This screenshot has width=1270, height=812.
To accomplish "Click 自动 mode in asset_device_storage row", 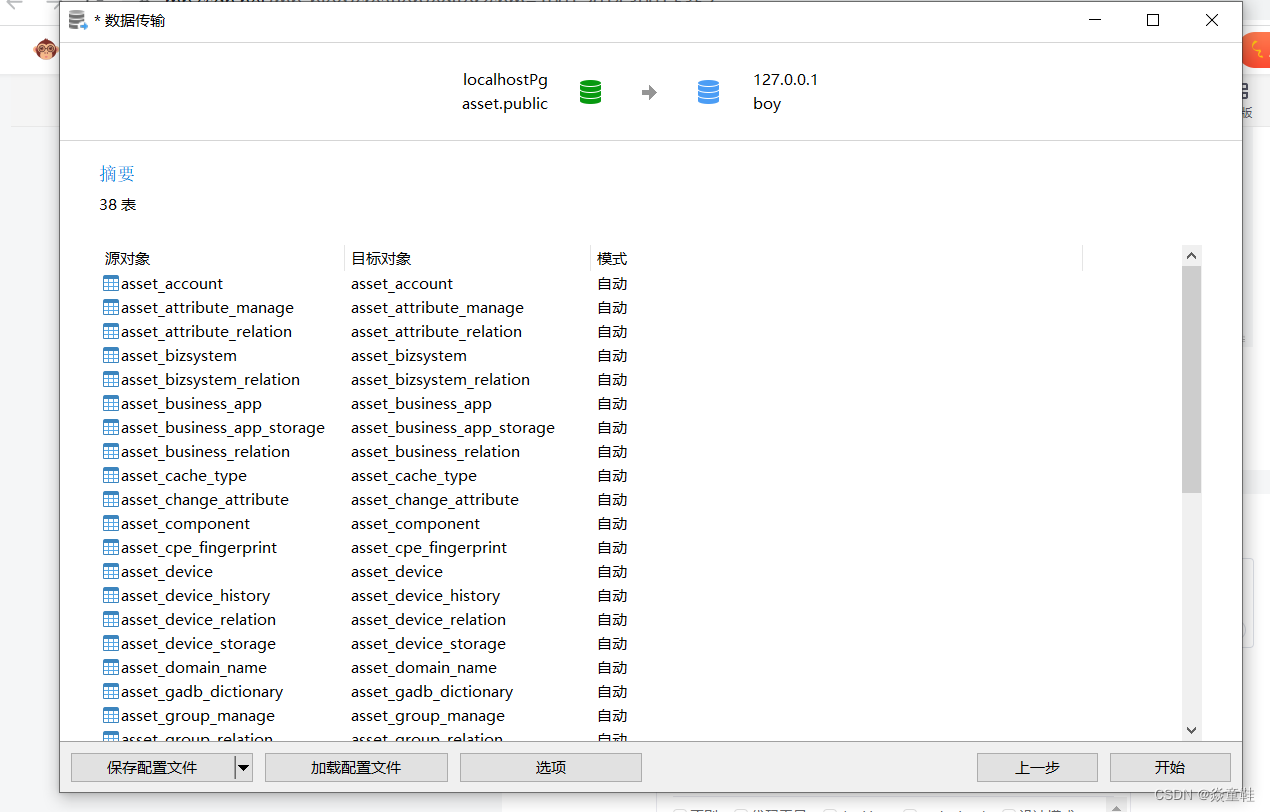I will 612,644.
